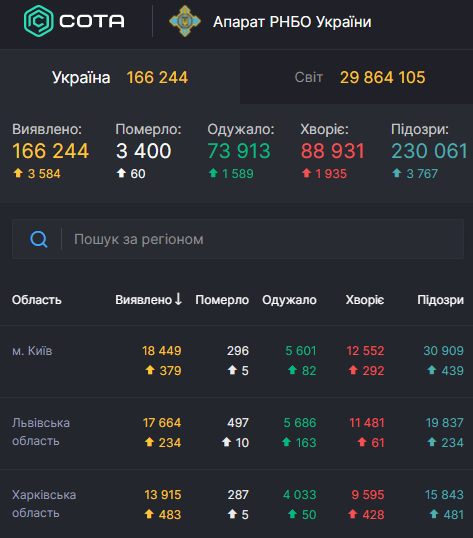Select the Харківська область row
Viewport: 473px width, 538px height.
(237, 504)
